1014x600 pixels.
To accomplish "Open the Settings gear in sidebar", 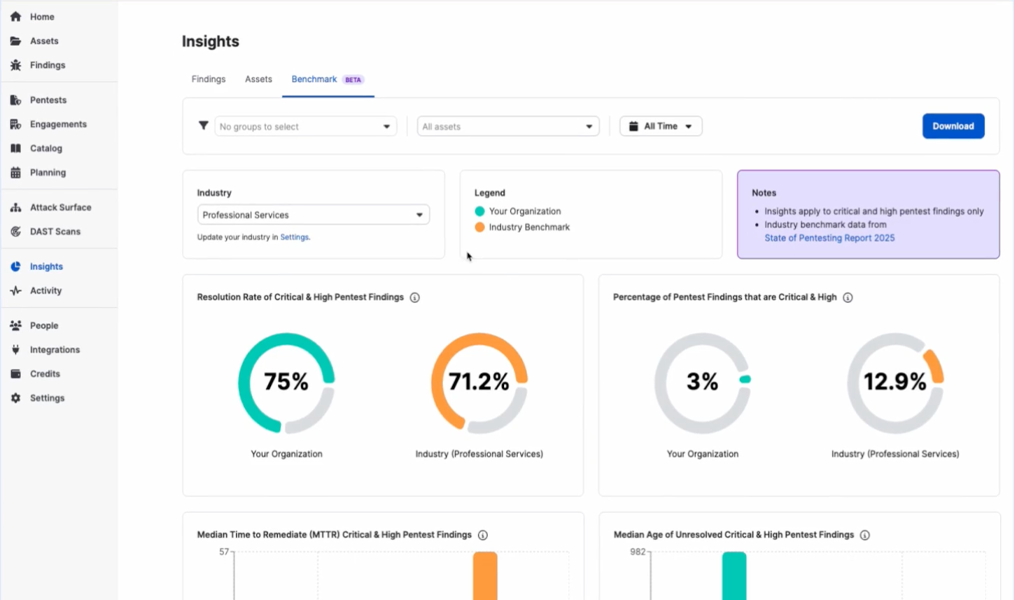I will coord(16,398).
